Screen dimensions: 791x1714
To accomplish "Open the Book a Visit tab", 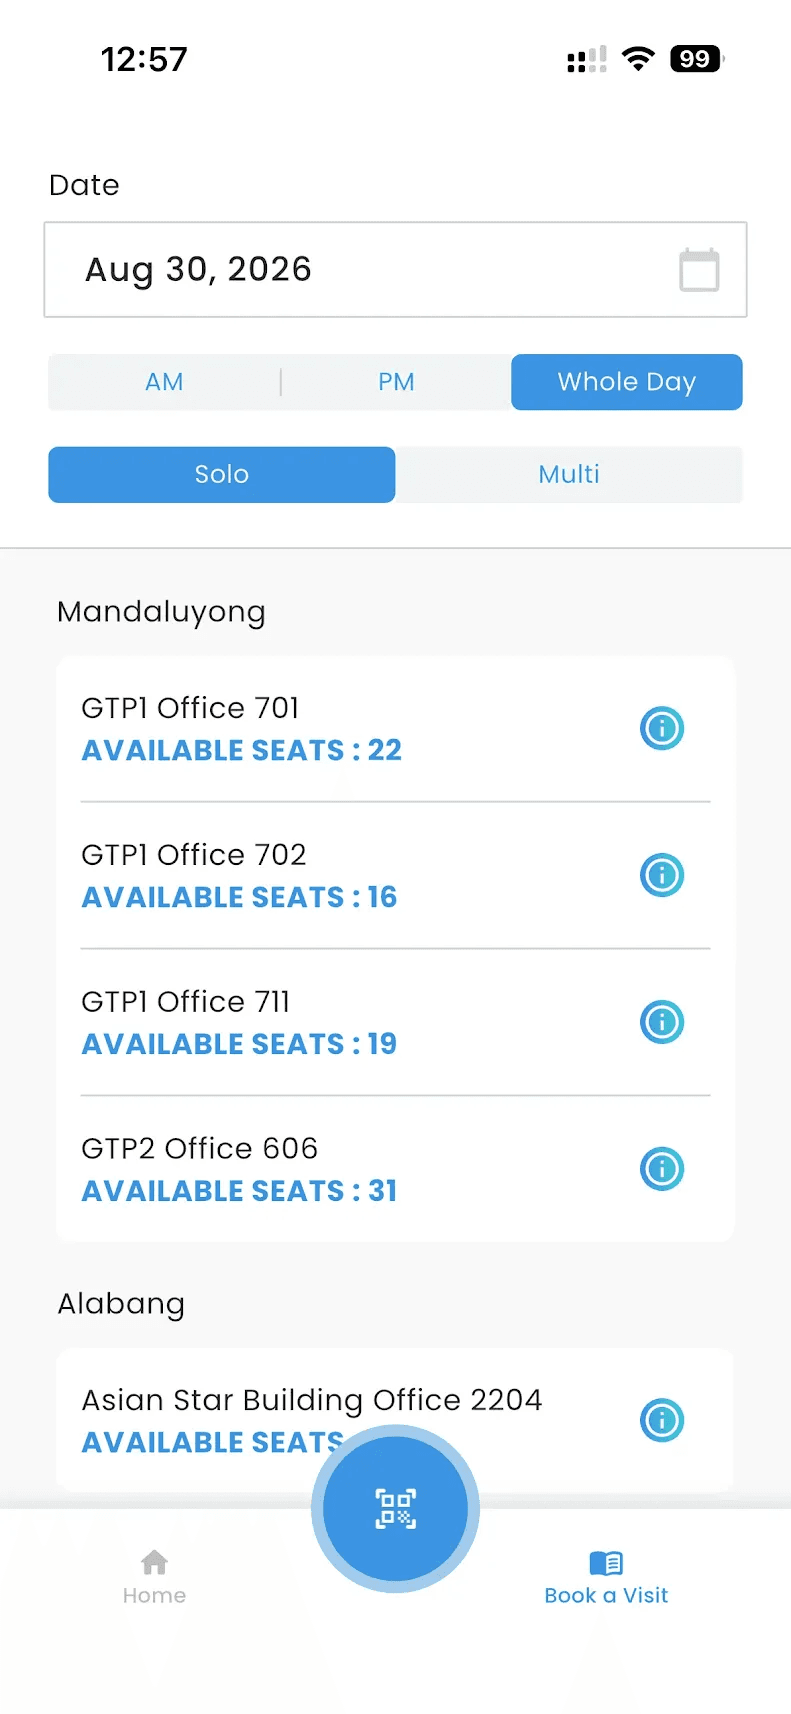I will click(606, 1578).
